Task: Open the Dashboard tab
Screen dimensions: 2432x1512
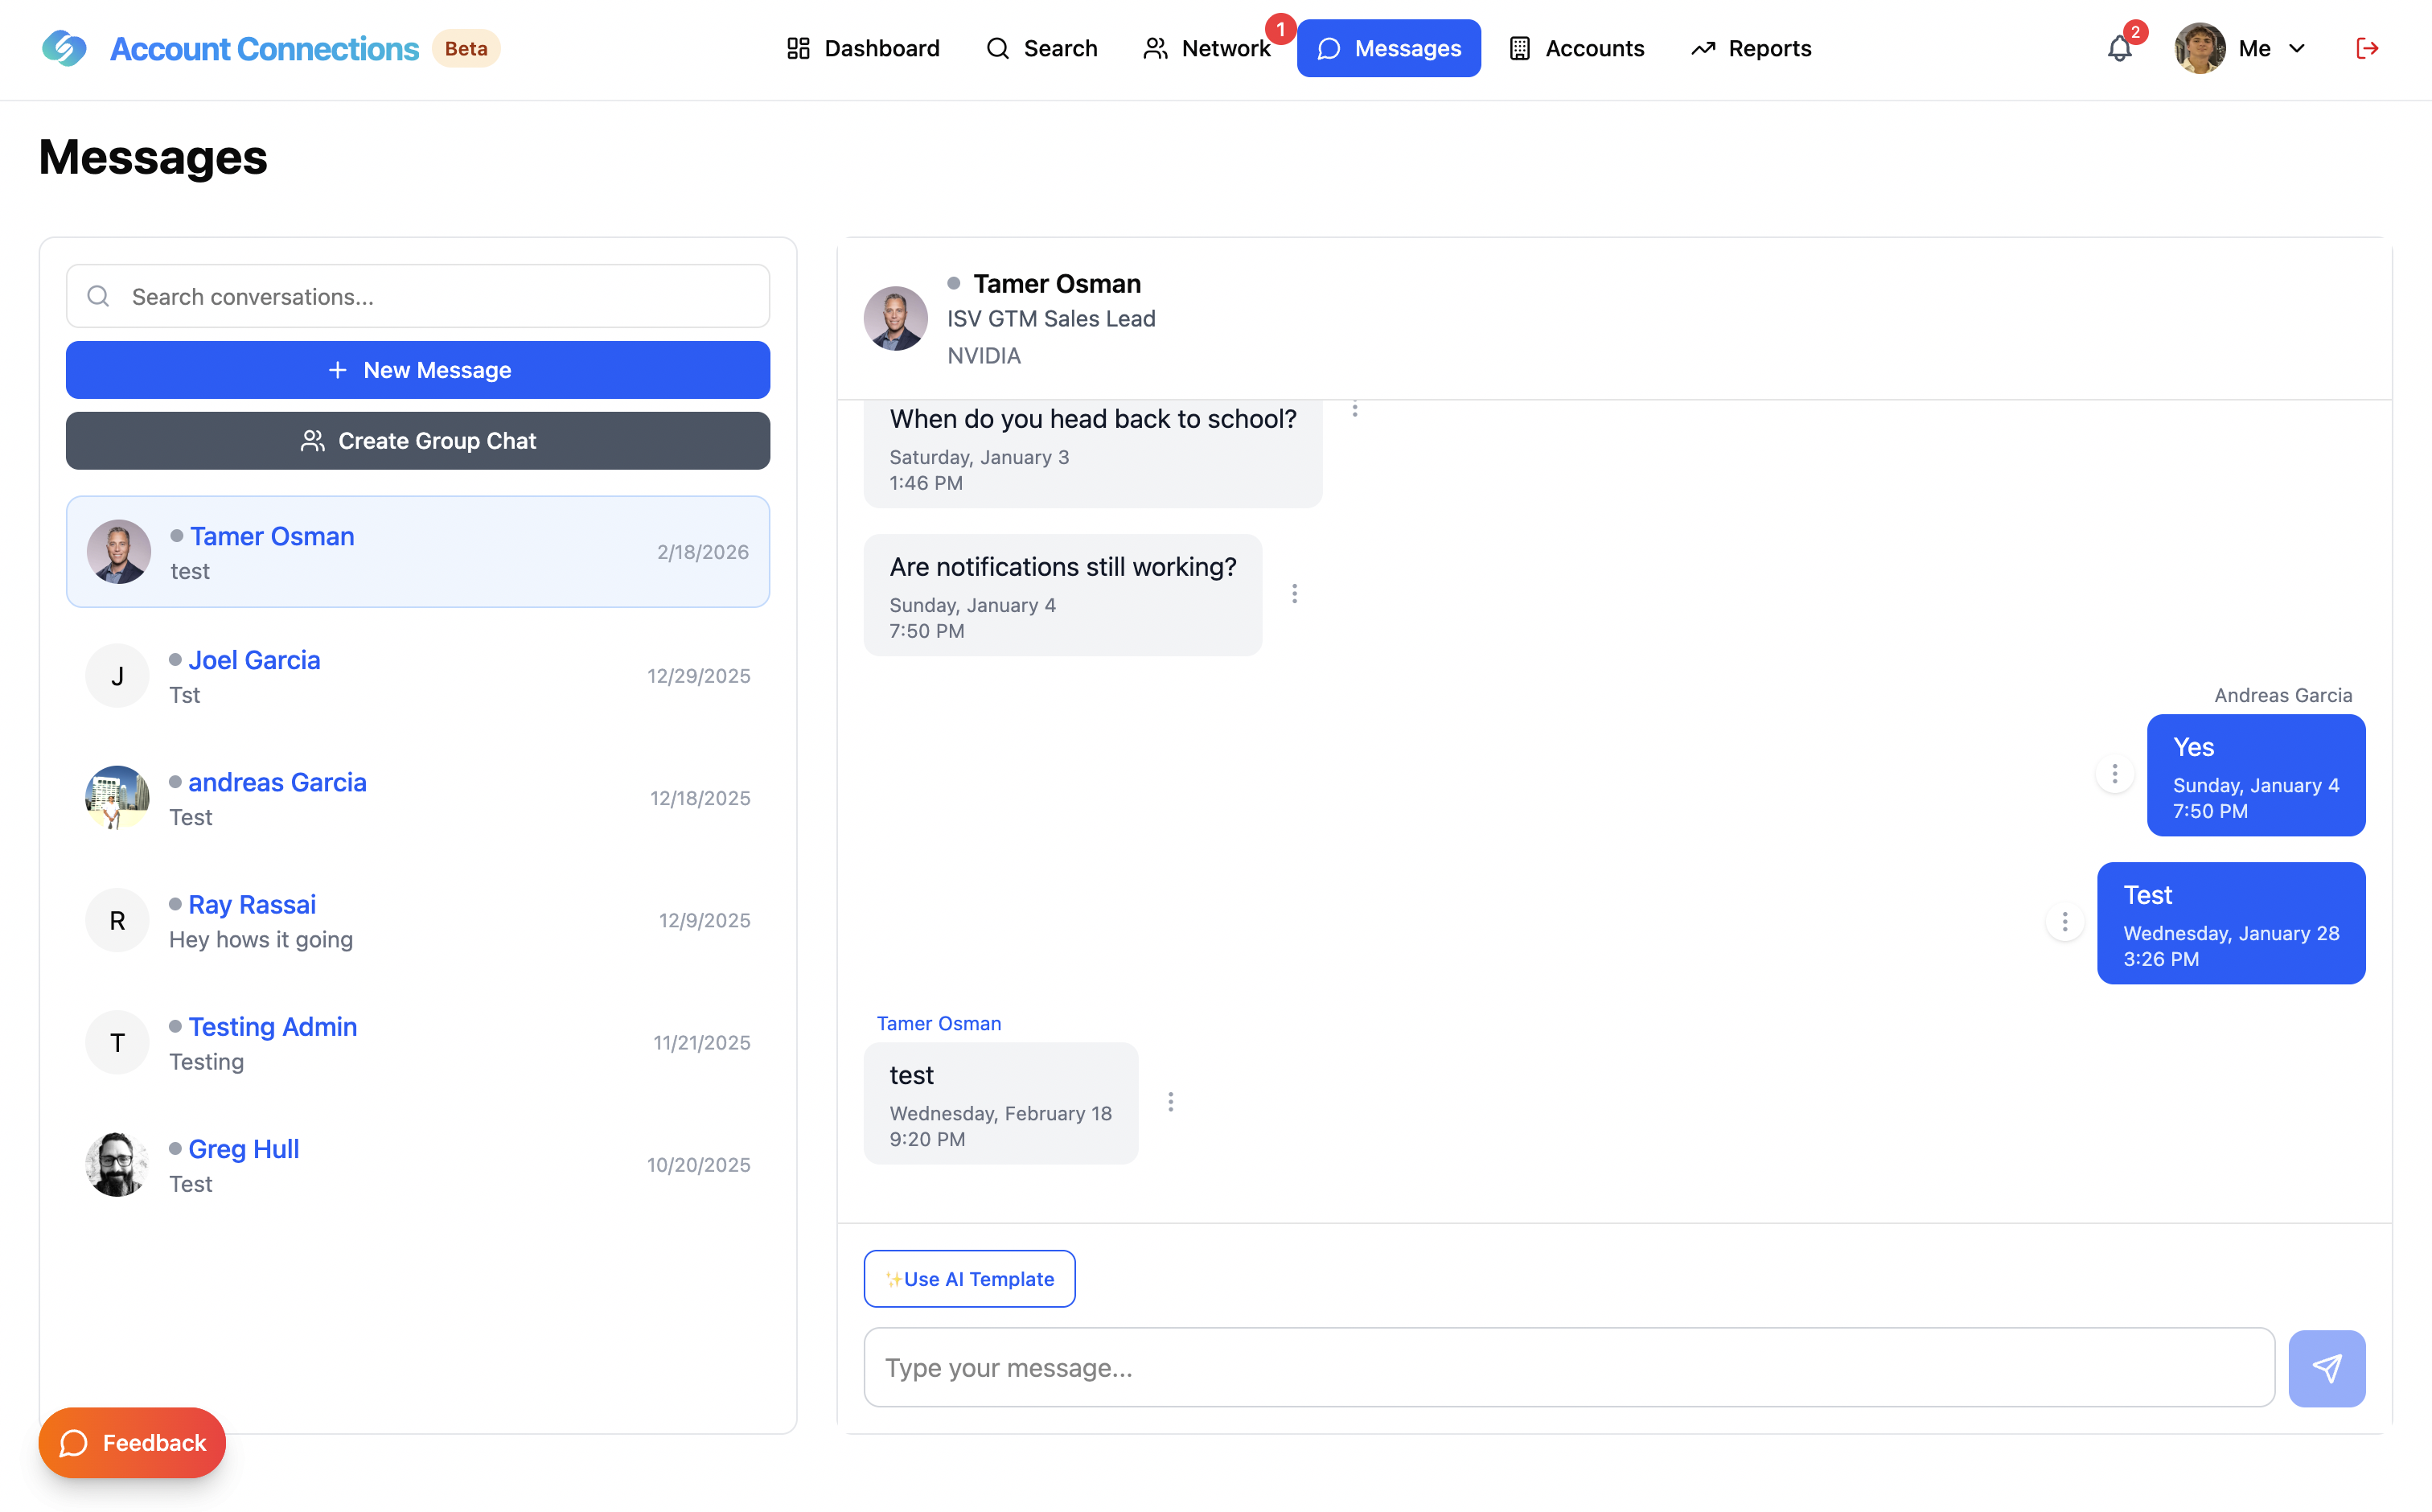Action: [862, 48]
